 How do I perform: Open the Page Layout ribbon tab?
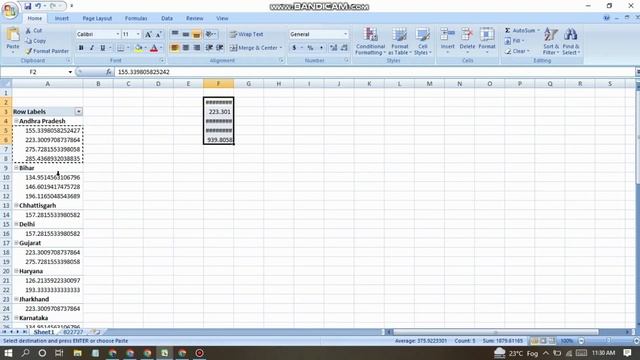point(97,18)
